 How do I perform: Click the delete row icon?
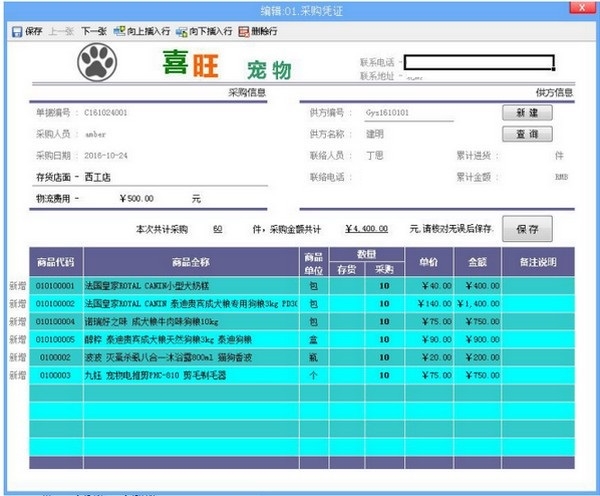click(243, 31)
